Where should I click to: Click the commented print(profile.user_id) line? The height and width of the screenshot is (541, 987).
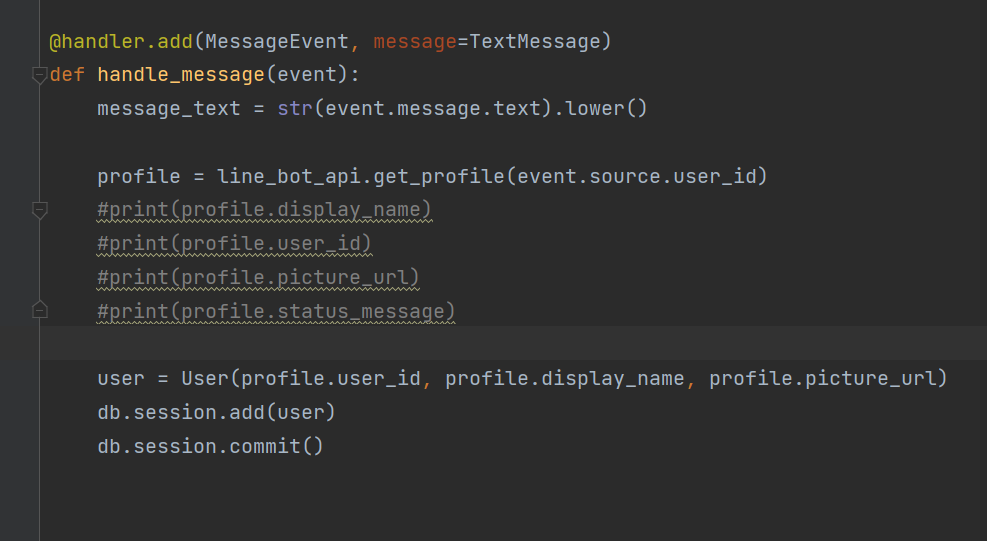click(234, 244)
